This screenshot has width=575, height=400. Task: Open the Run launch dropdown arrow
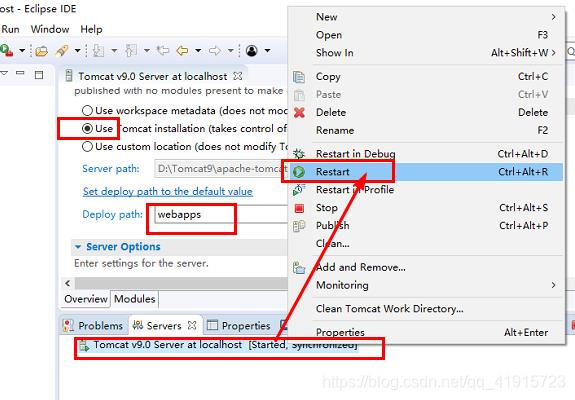click(22, 50)
